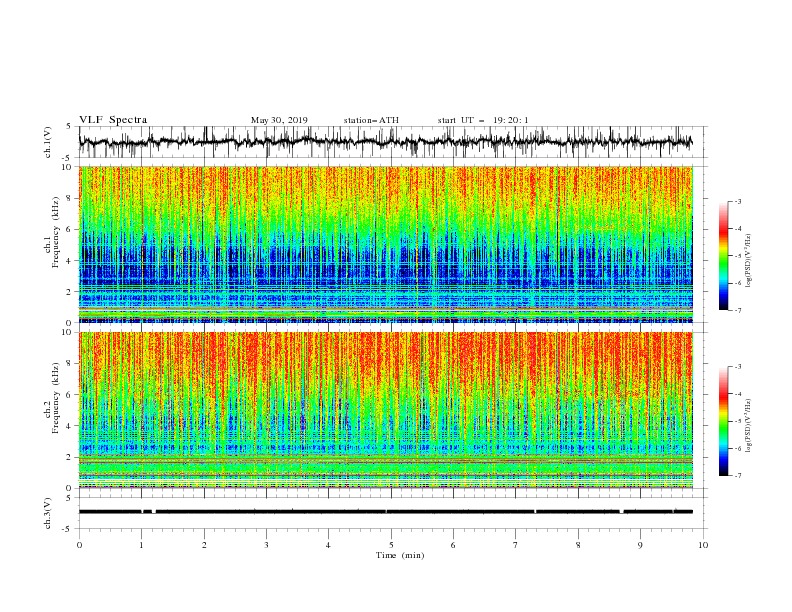Click inside the ch.1 spectrogram panel
Viewport: 792px width, 612px height.
(x=386, y=244)
